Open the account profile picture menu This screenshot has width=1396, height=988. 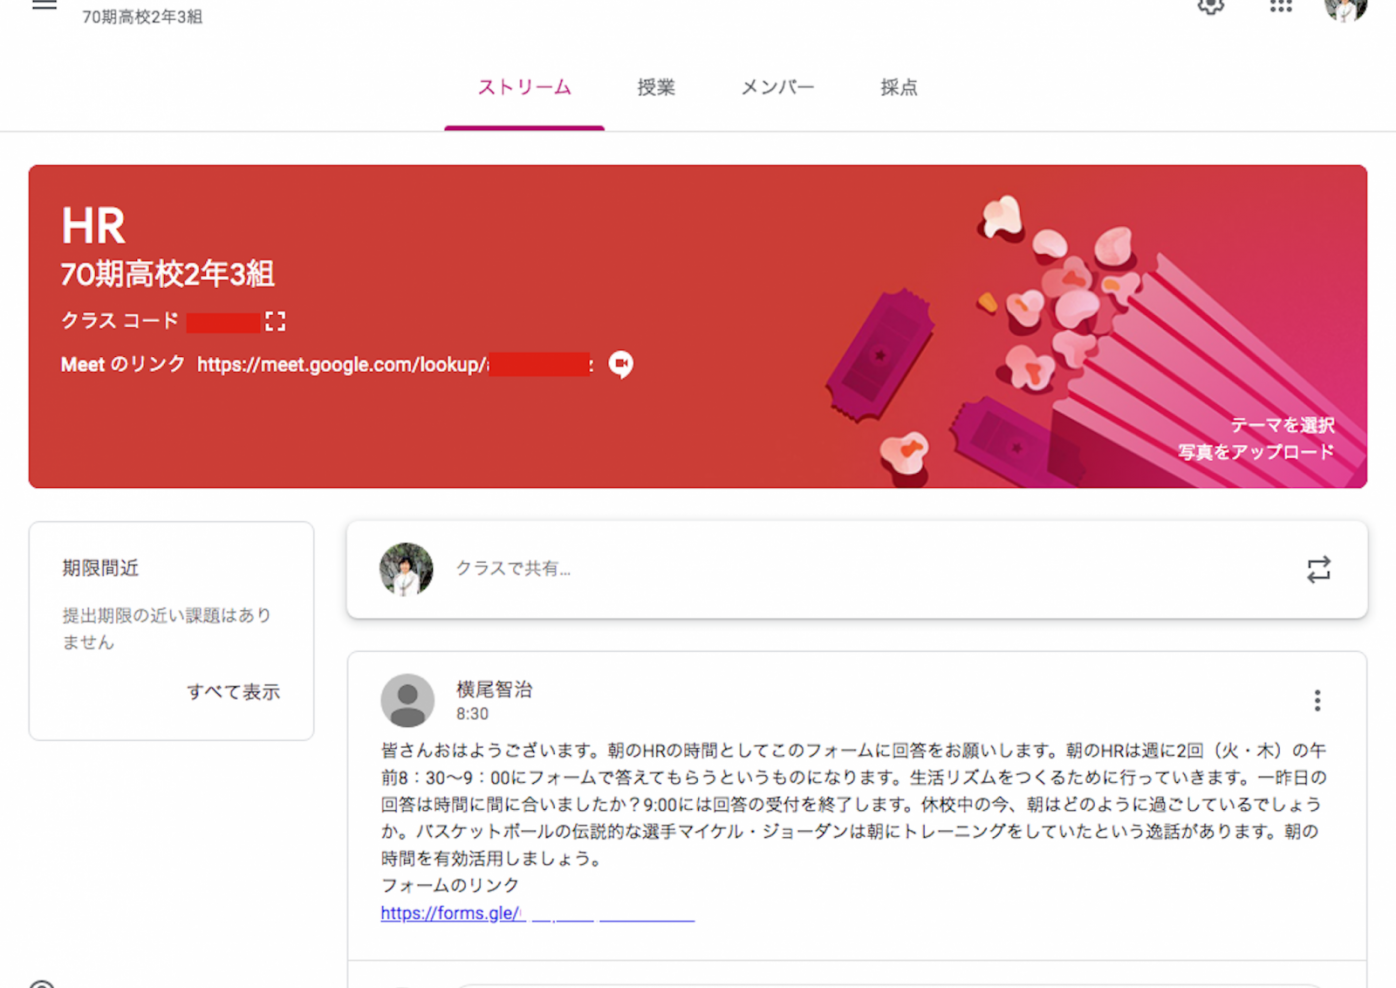tap(1345, 8)
